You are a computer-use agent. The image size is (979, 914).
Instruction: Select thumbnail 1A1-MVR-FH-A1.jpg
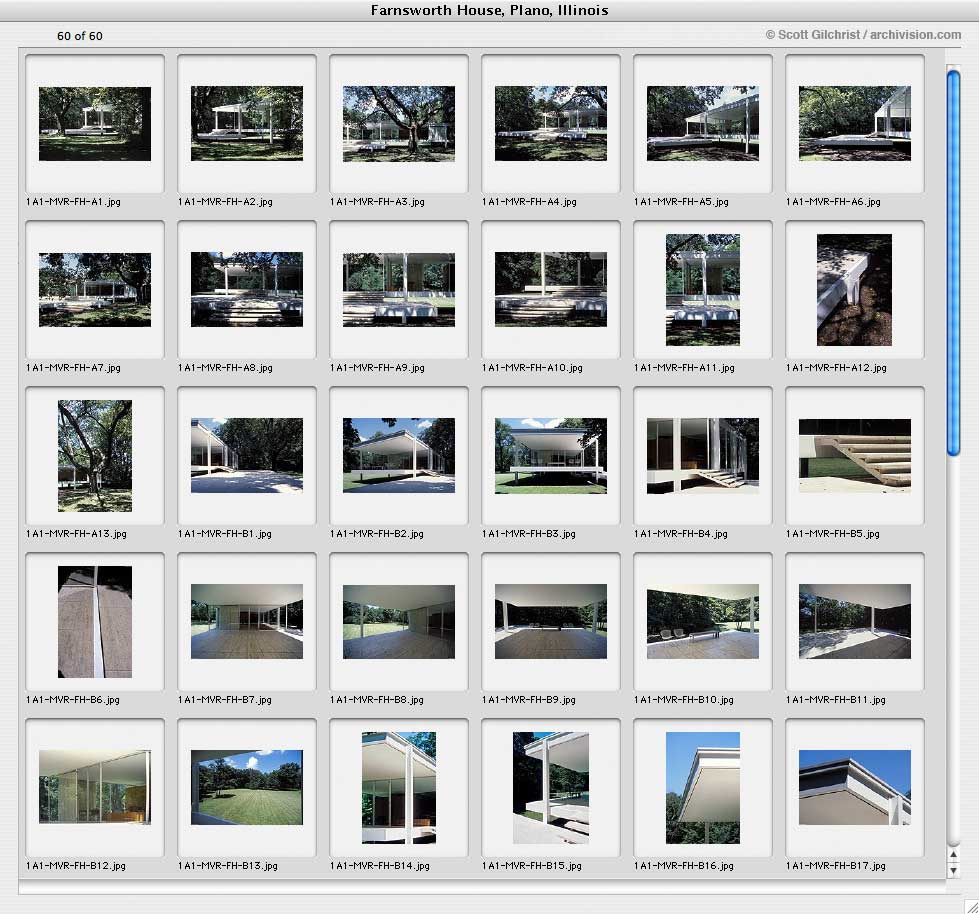coord(95,124)
